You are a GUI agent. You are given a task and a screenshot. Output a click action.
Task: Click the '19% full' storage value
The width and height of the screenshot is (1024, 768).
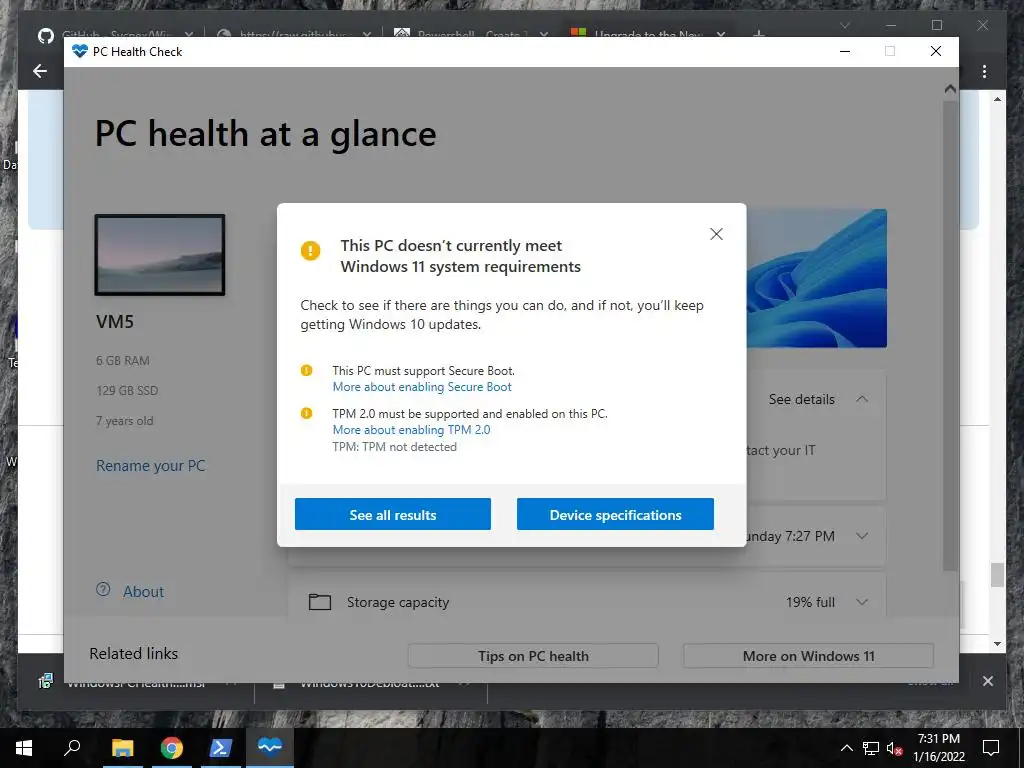click(x=810, y=602)
